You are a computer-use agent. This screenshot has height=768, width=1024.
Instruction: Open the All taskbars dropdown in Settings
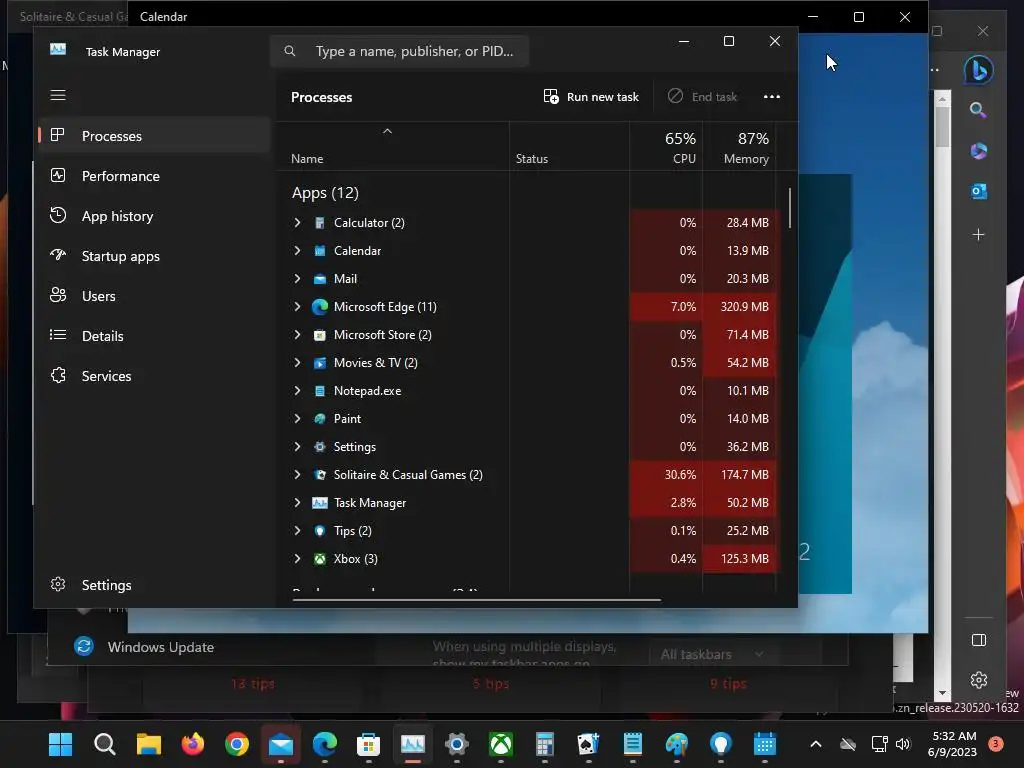point(710,654)
